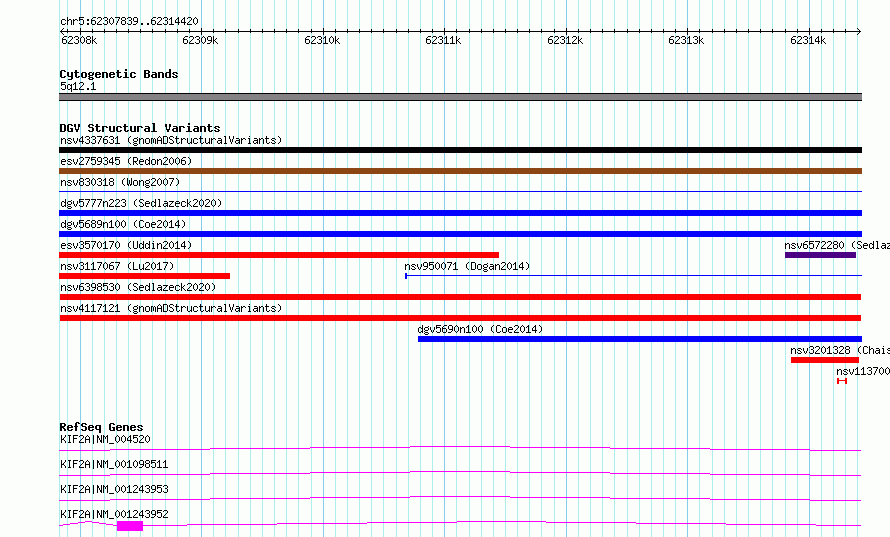
Task: Open variant label dgv5777n223 (Sedlazeck2020)
Action: coord(141,203)
